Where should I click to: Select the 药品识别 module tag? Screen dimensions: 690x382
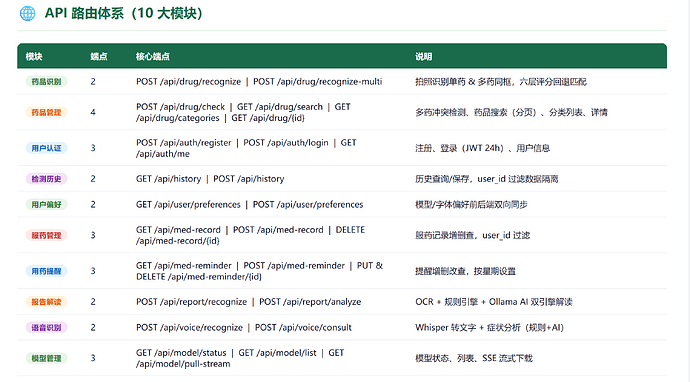46,81
